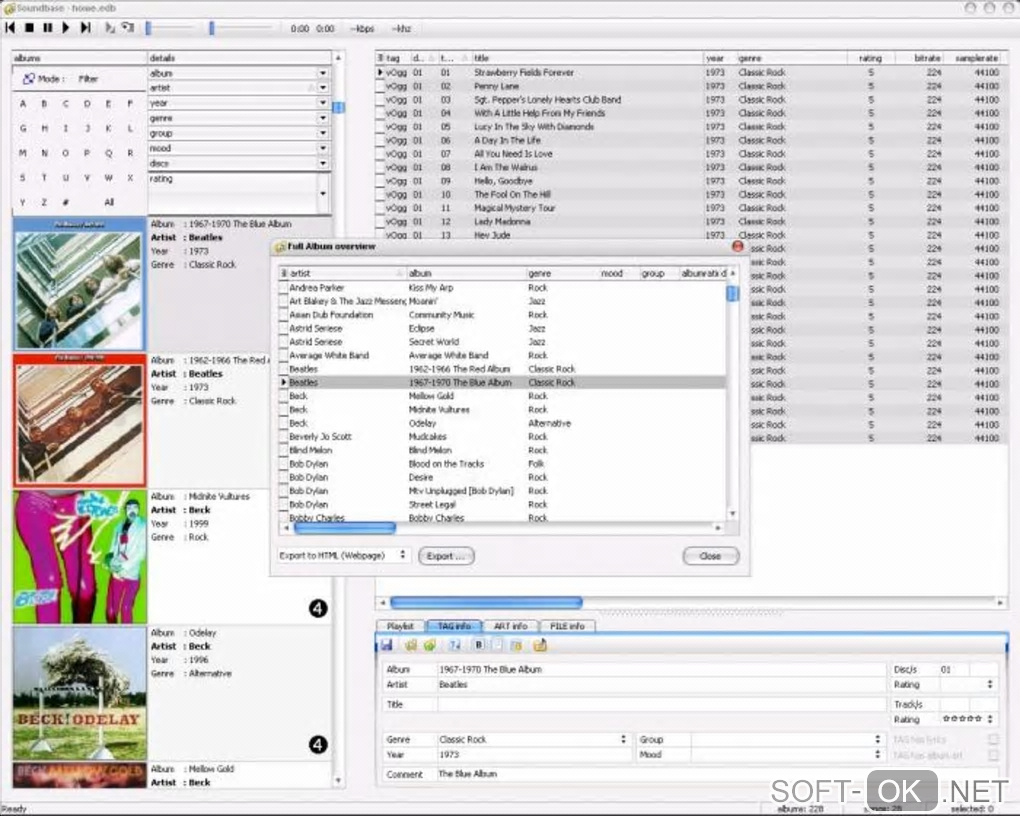This screenshot has width=1020, height=816.
Task: Click the green folder icon in TAG toolbar
Action: click(x=429, y=645)
